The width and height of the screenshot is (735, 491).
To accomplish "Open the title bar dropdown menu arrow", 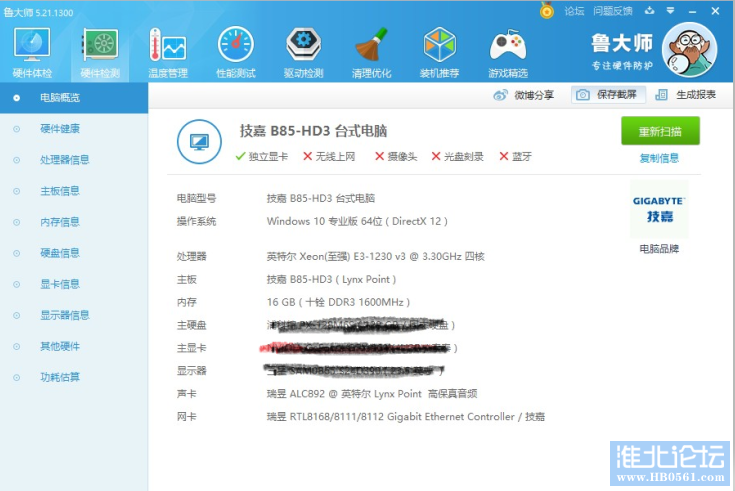I will [671, 11].
